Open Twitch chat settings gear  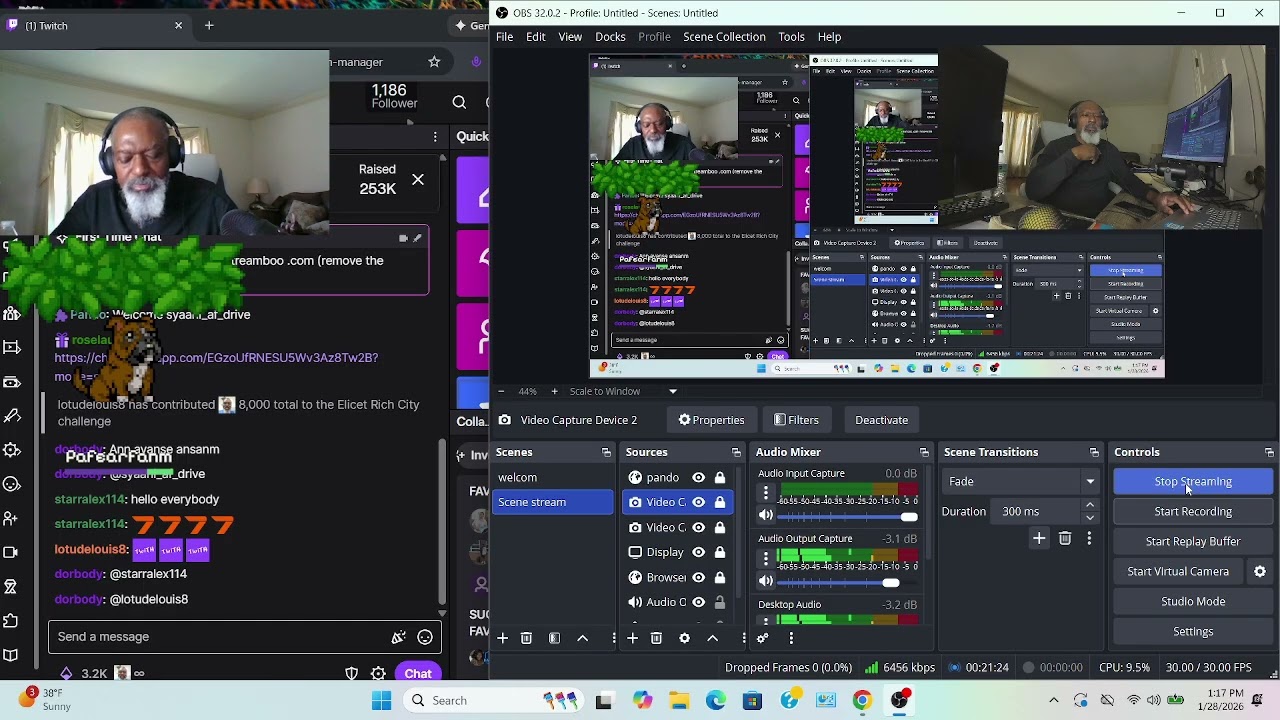379,674
